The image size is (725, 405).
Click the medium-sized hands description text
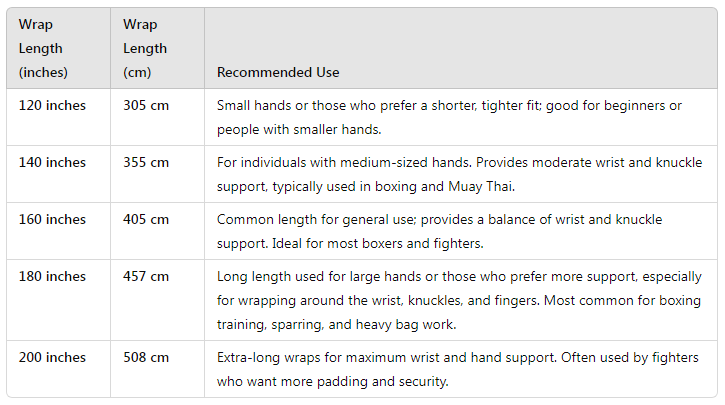[x=459, y=174]
